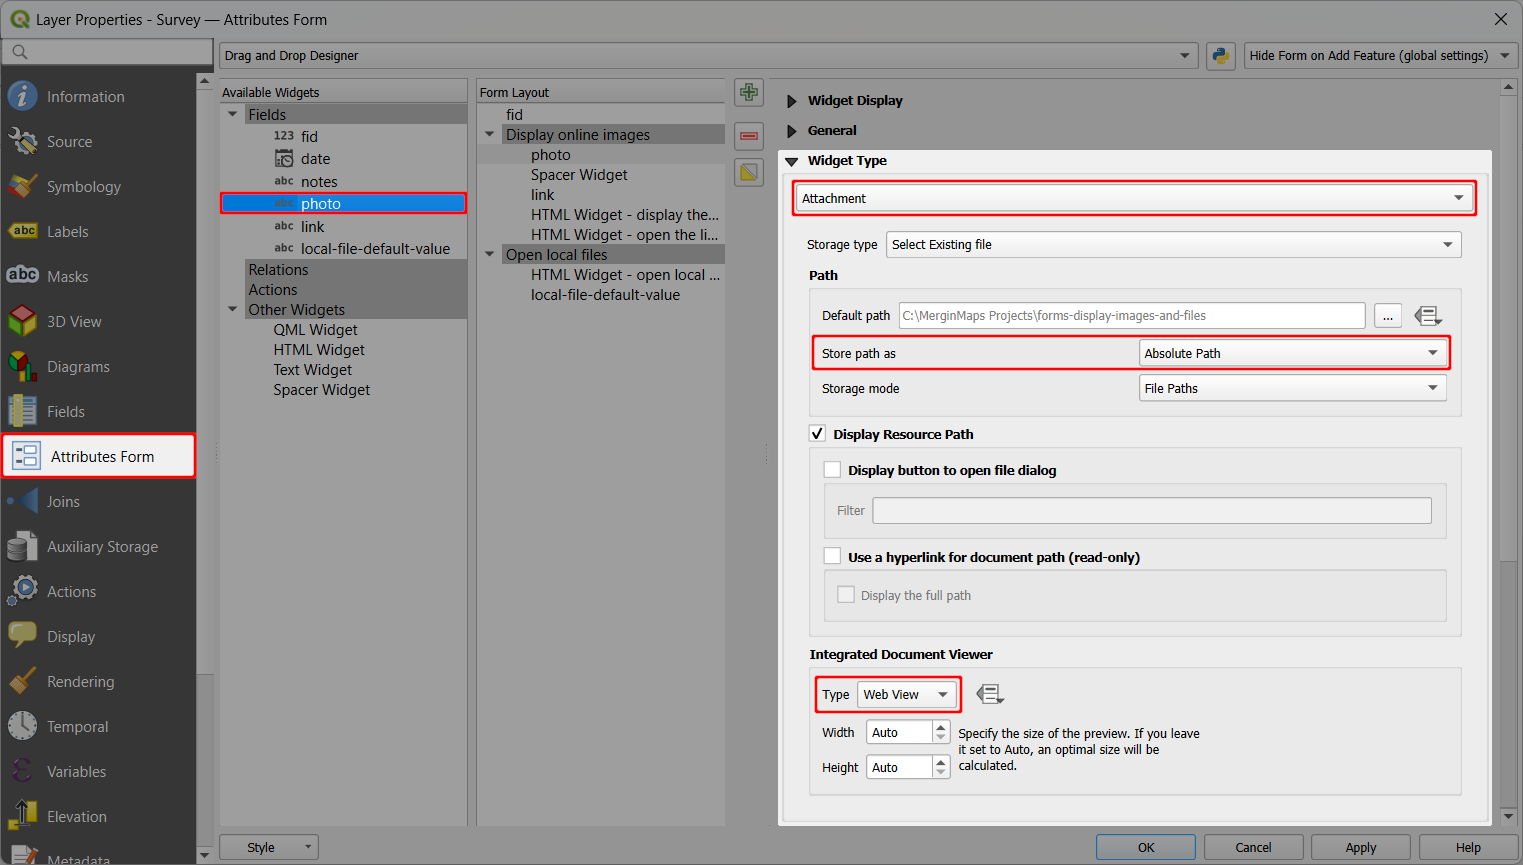Click data-defined override icon next to Web View
1523x865 pixels.
point(989,693)
